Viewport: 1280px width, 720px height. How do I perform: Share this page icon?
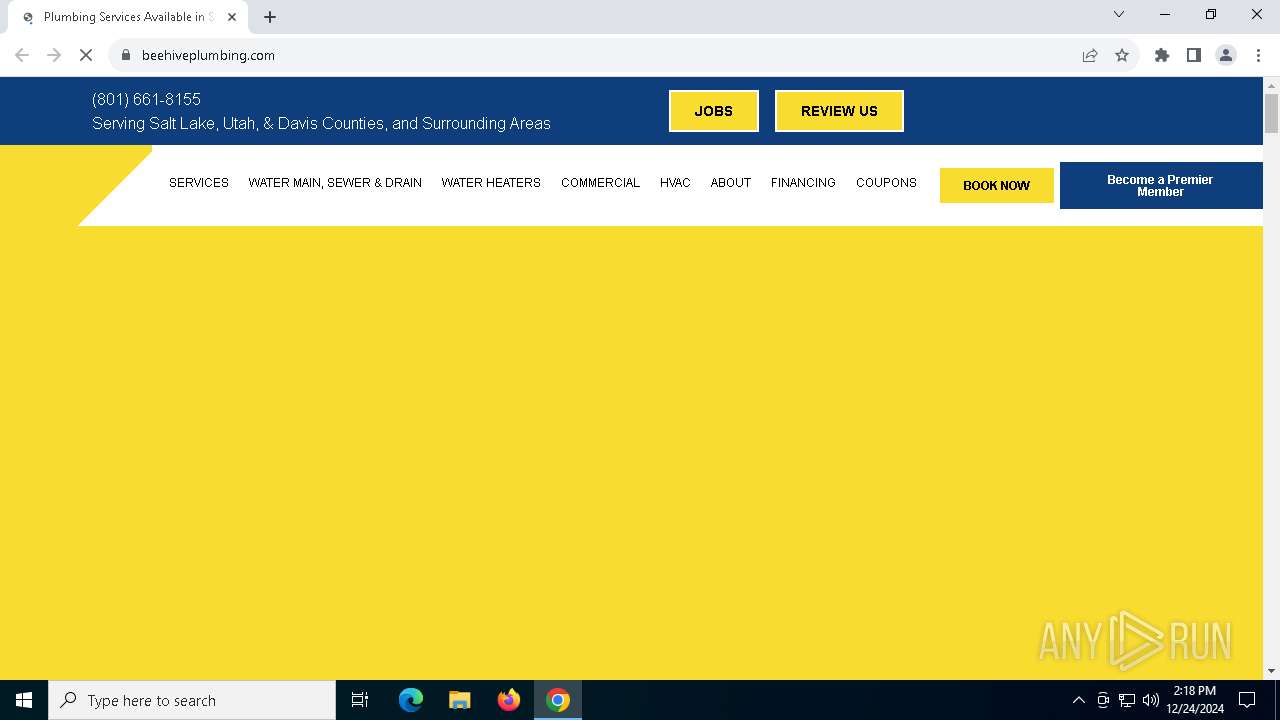coord(1090,55)
